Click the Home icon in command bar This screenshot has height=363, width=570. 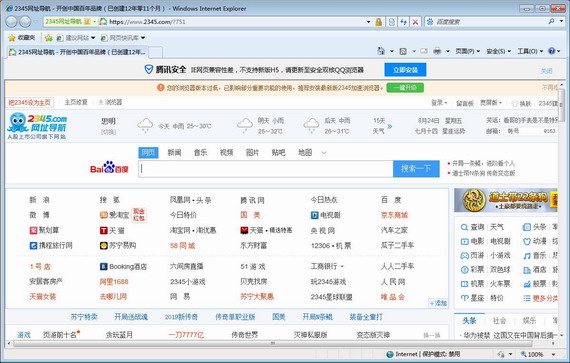coord(381,51)
